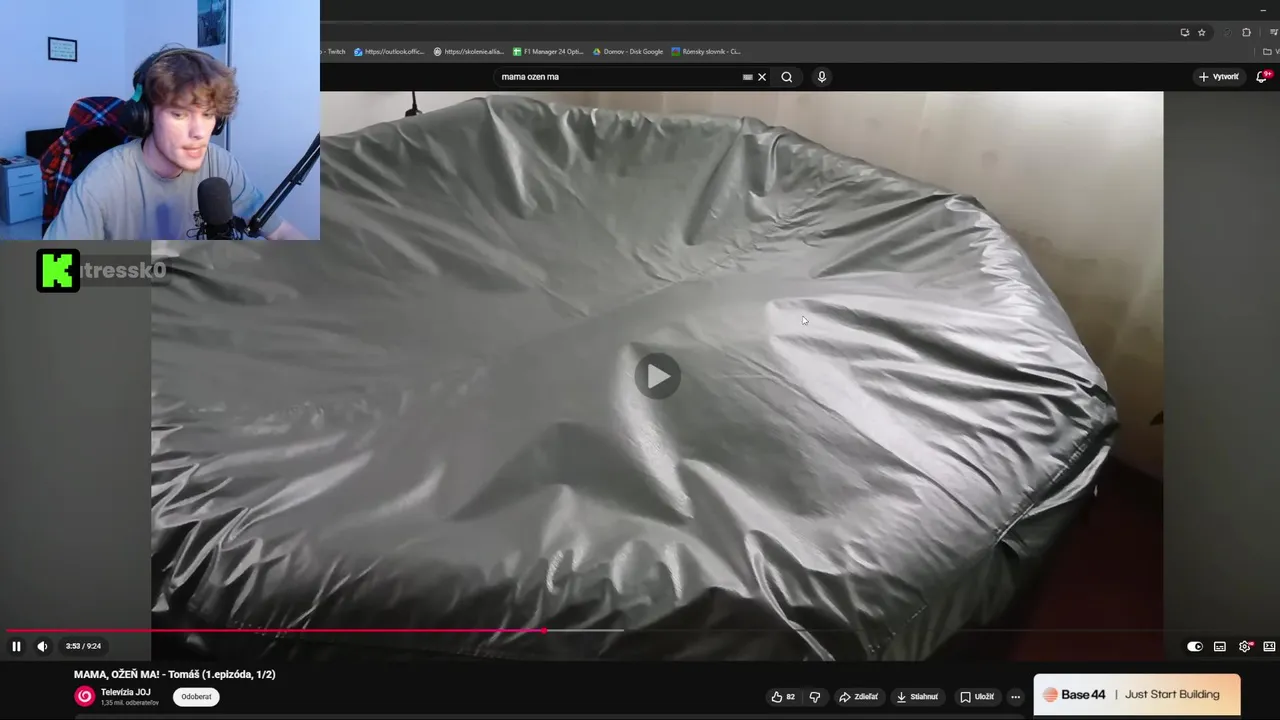Click the time display 3:53 / 9:24
Image resolution: width=1280 pixels, height=720 pixels.
click(83, 646)
